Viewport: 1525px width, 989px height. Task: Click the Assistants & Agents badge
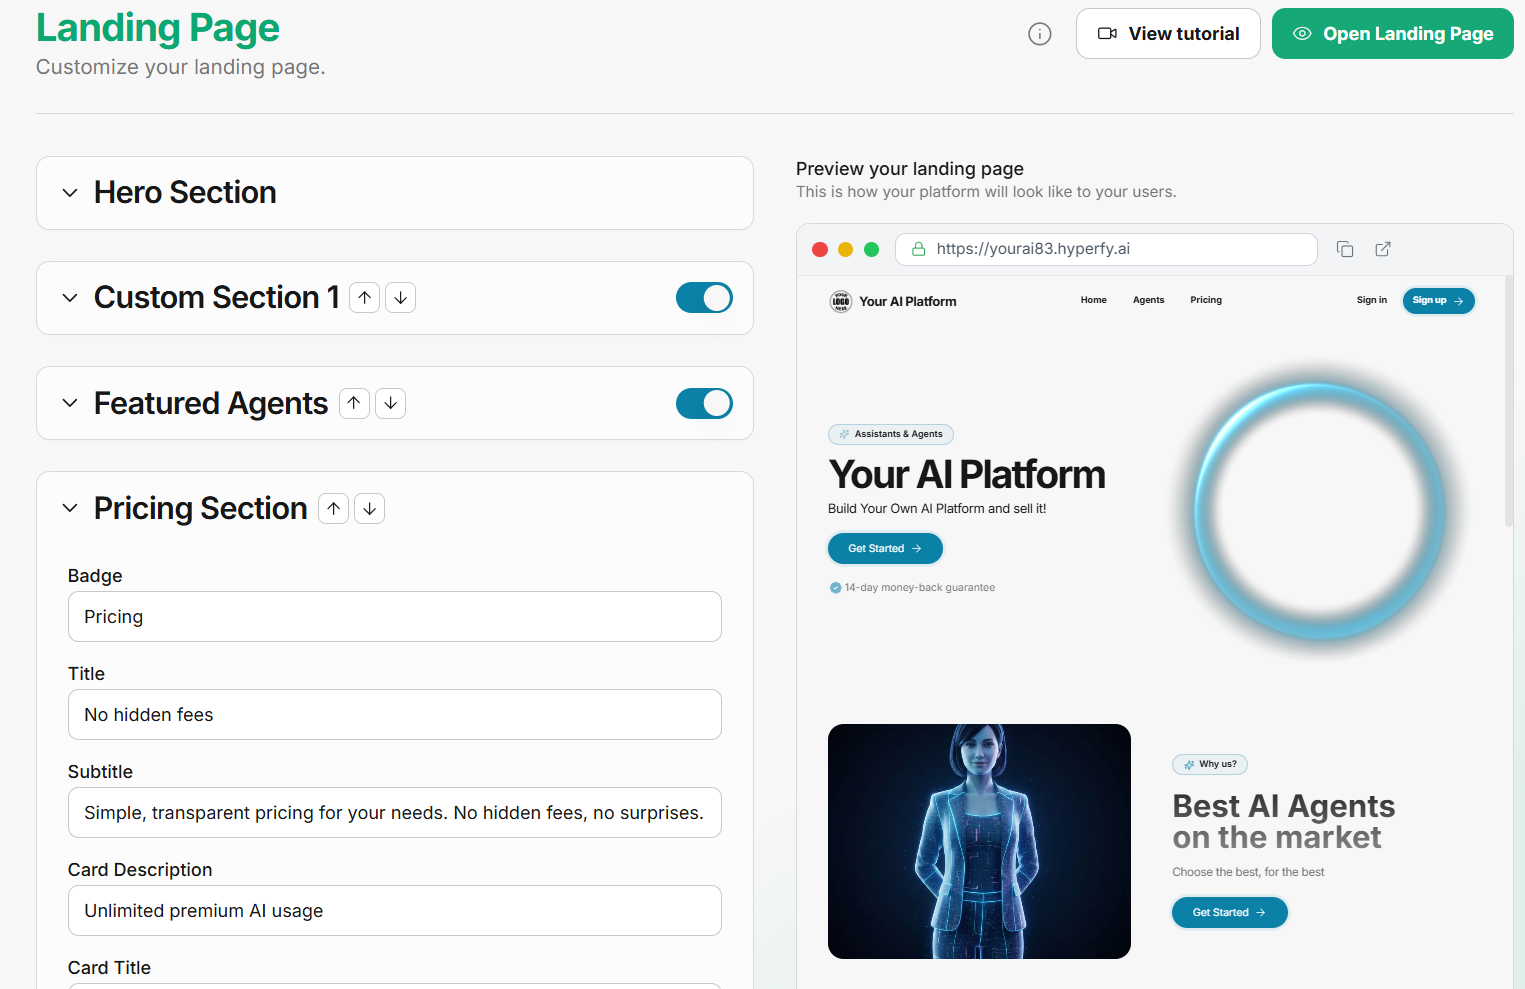[x=891, y=434]
